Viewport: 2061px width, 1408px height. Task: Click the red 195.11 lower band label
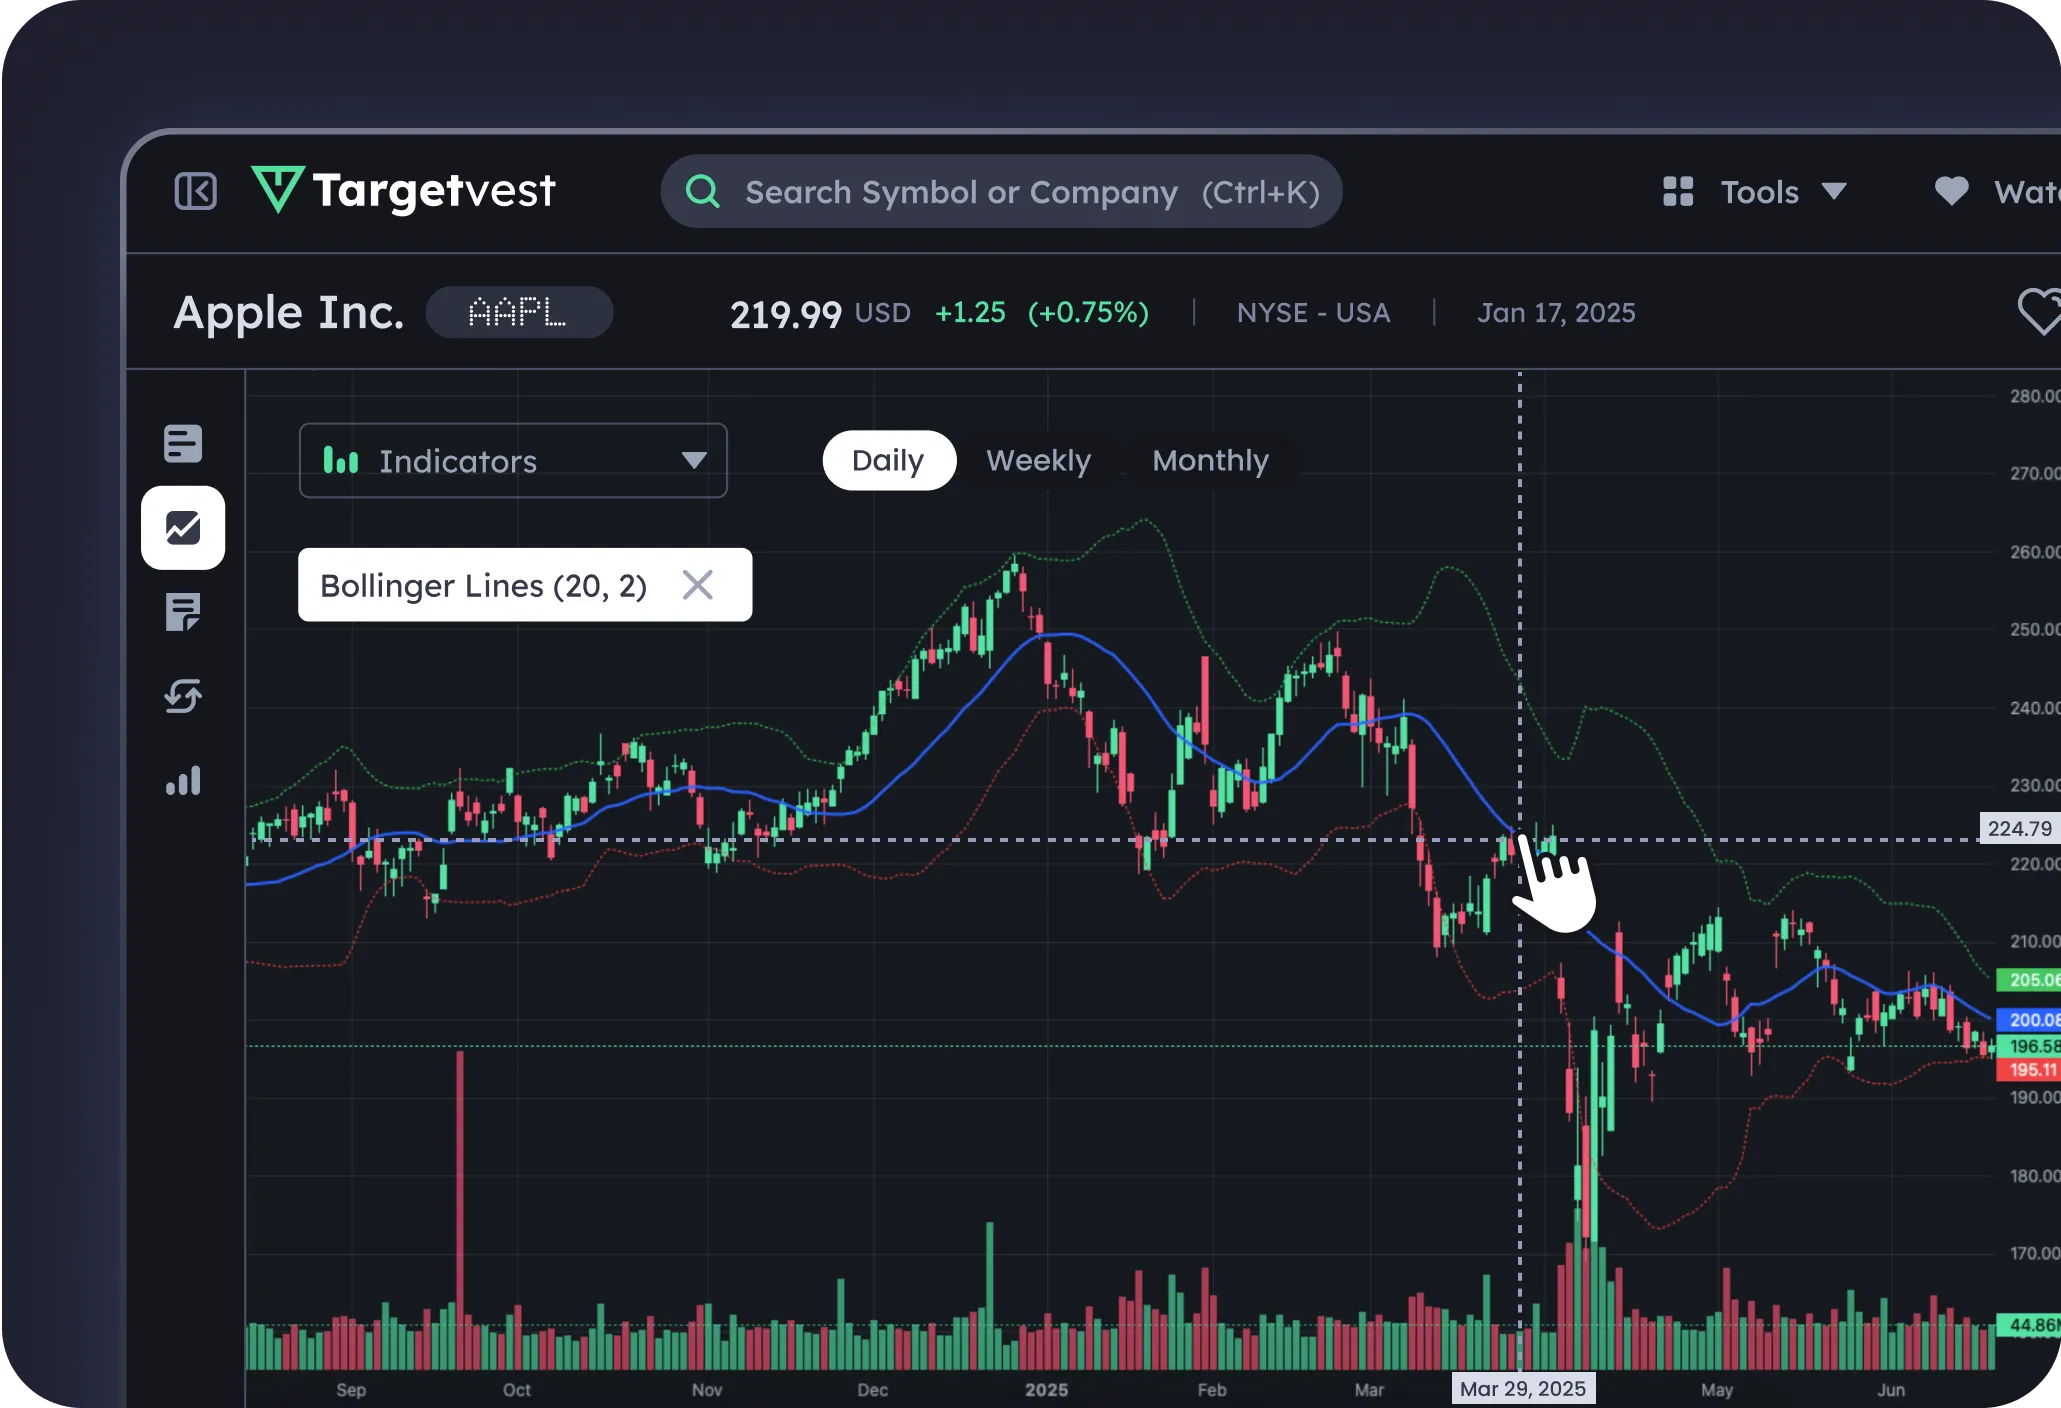point(2029,1070)
